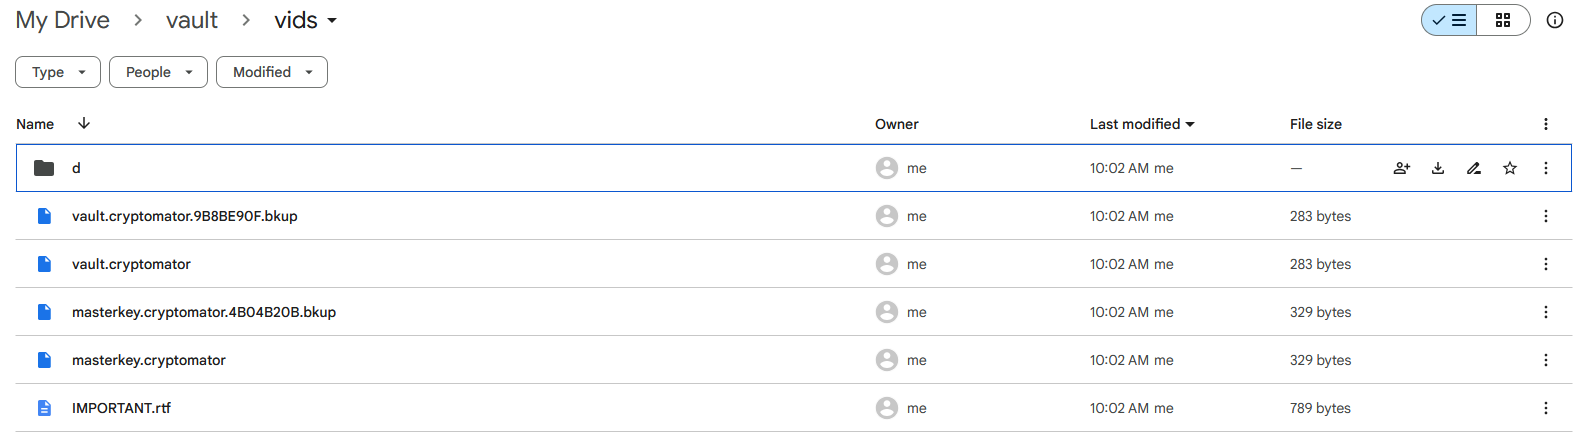Expand the Type filter dropdown
This screenshot has height=439, width=1582.
click(x=58, y=72)
